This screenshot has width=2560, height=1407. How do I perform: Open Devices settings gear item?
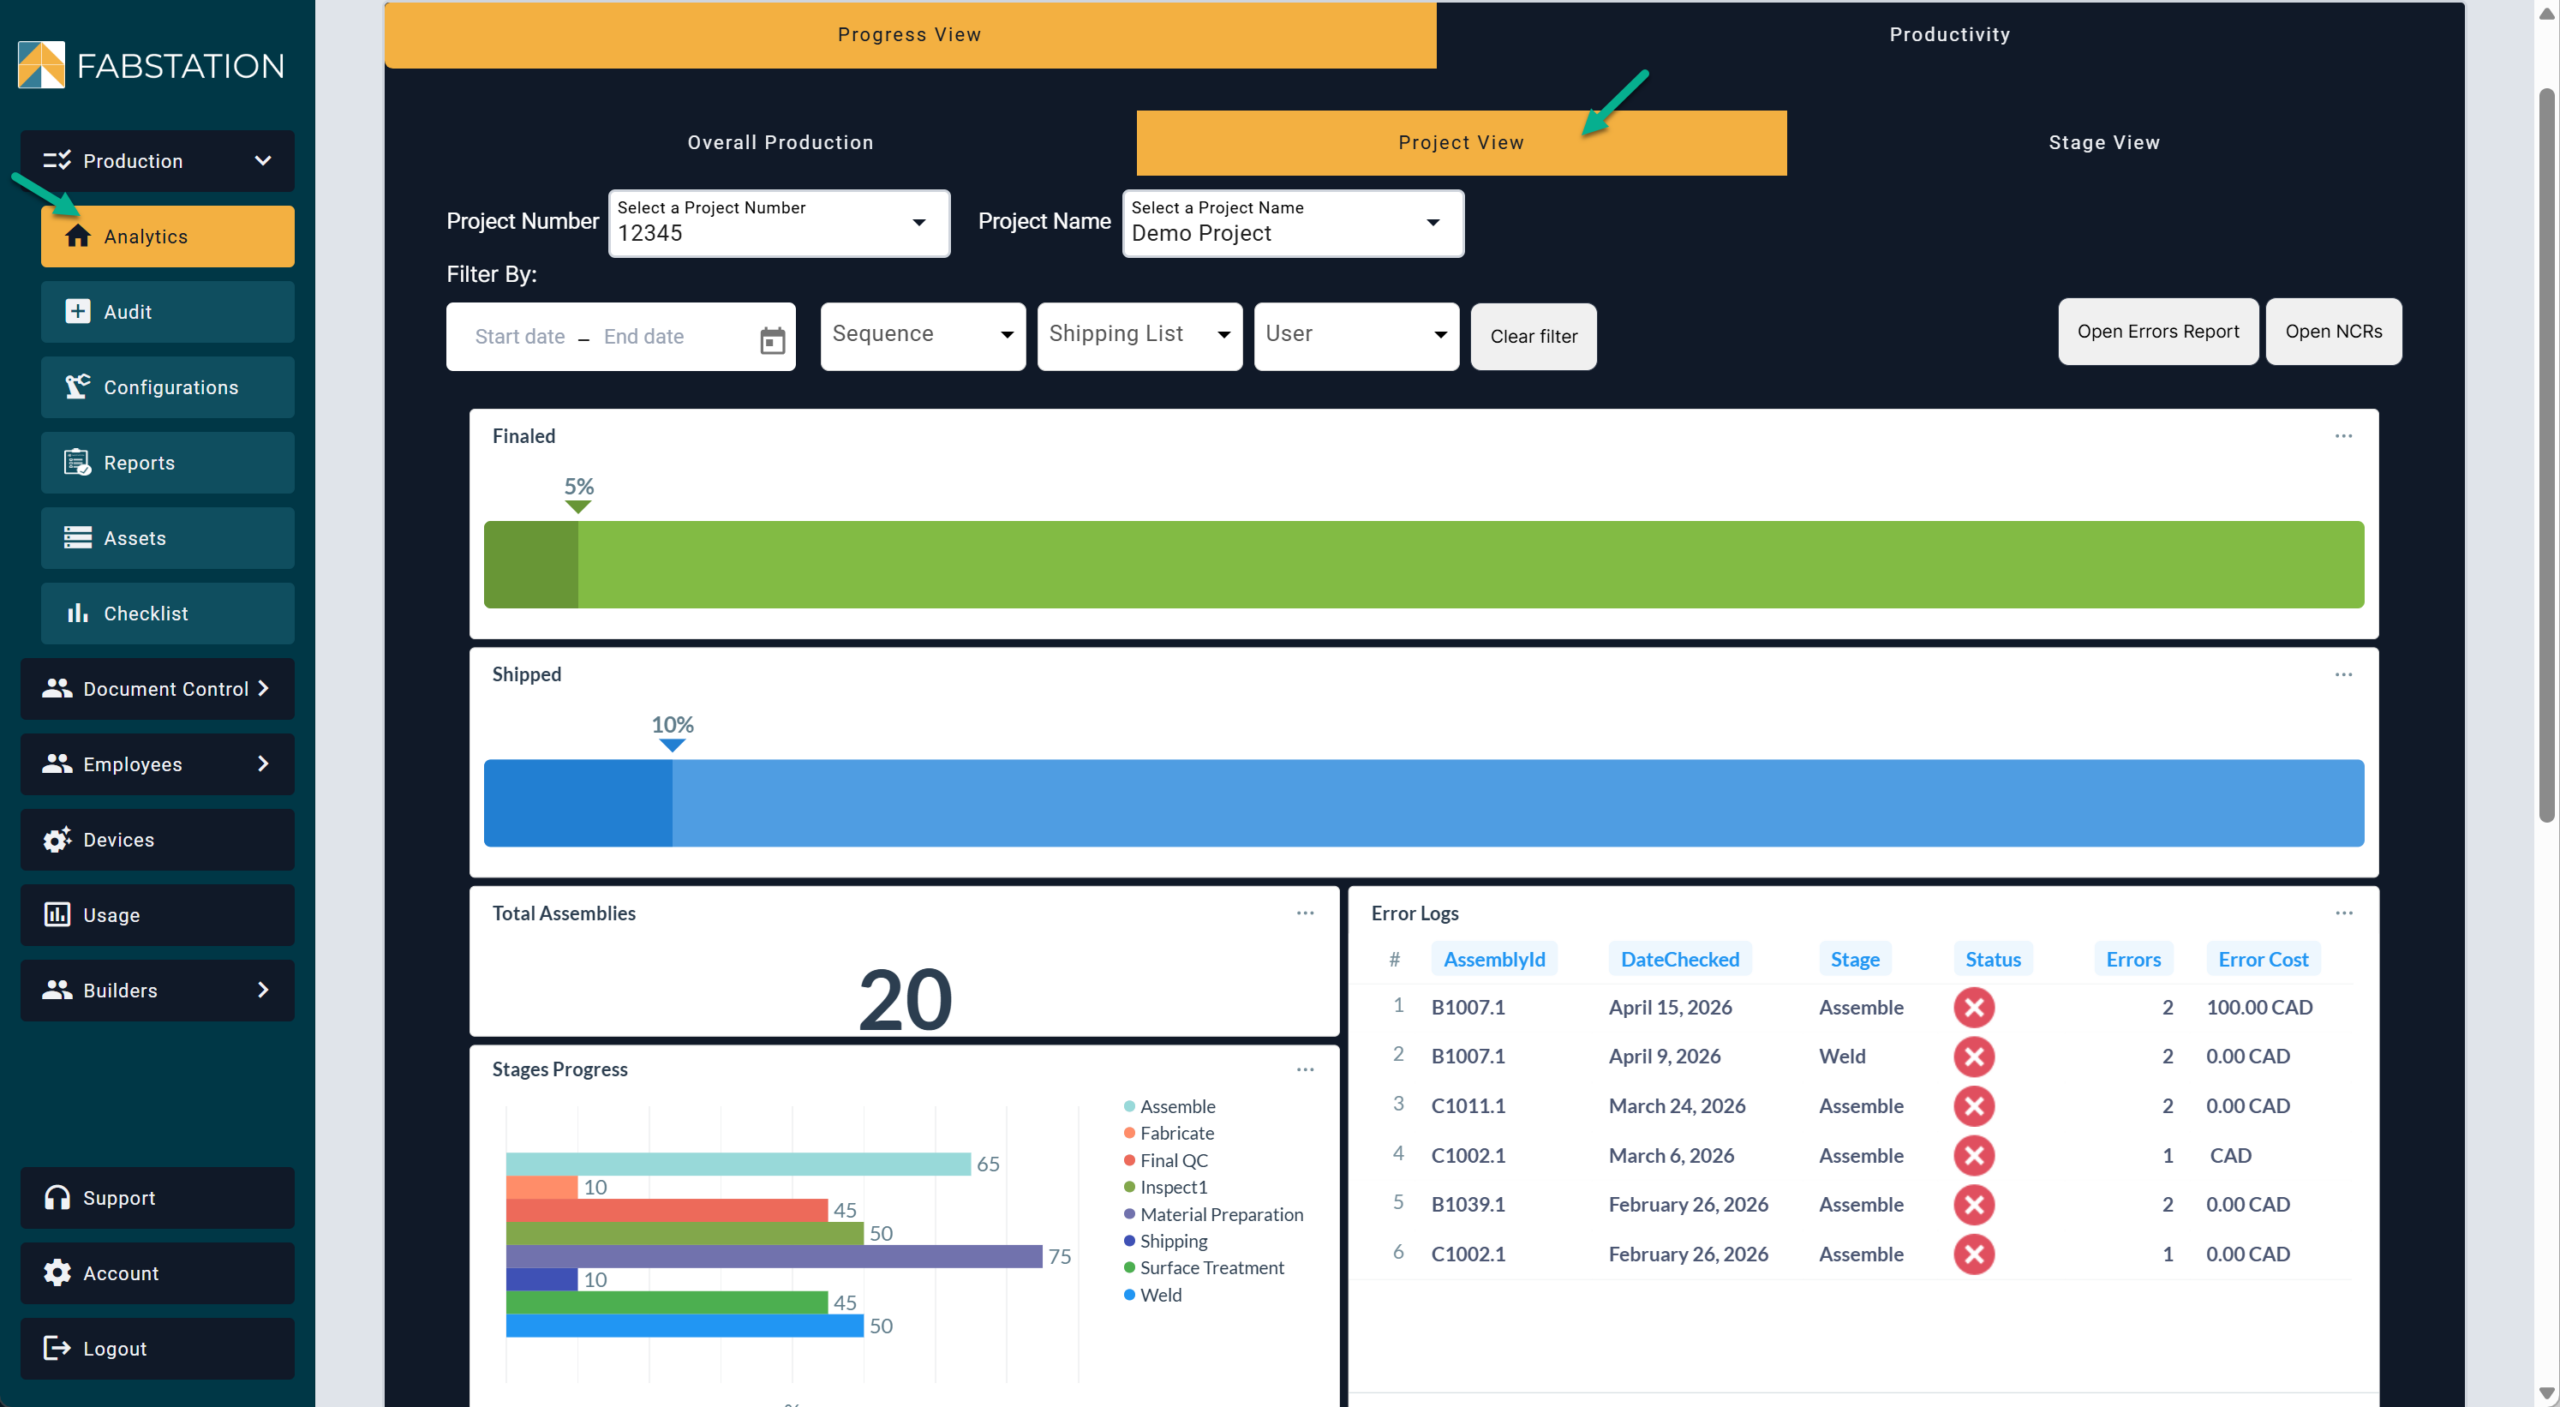(157, 840)
